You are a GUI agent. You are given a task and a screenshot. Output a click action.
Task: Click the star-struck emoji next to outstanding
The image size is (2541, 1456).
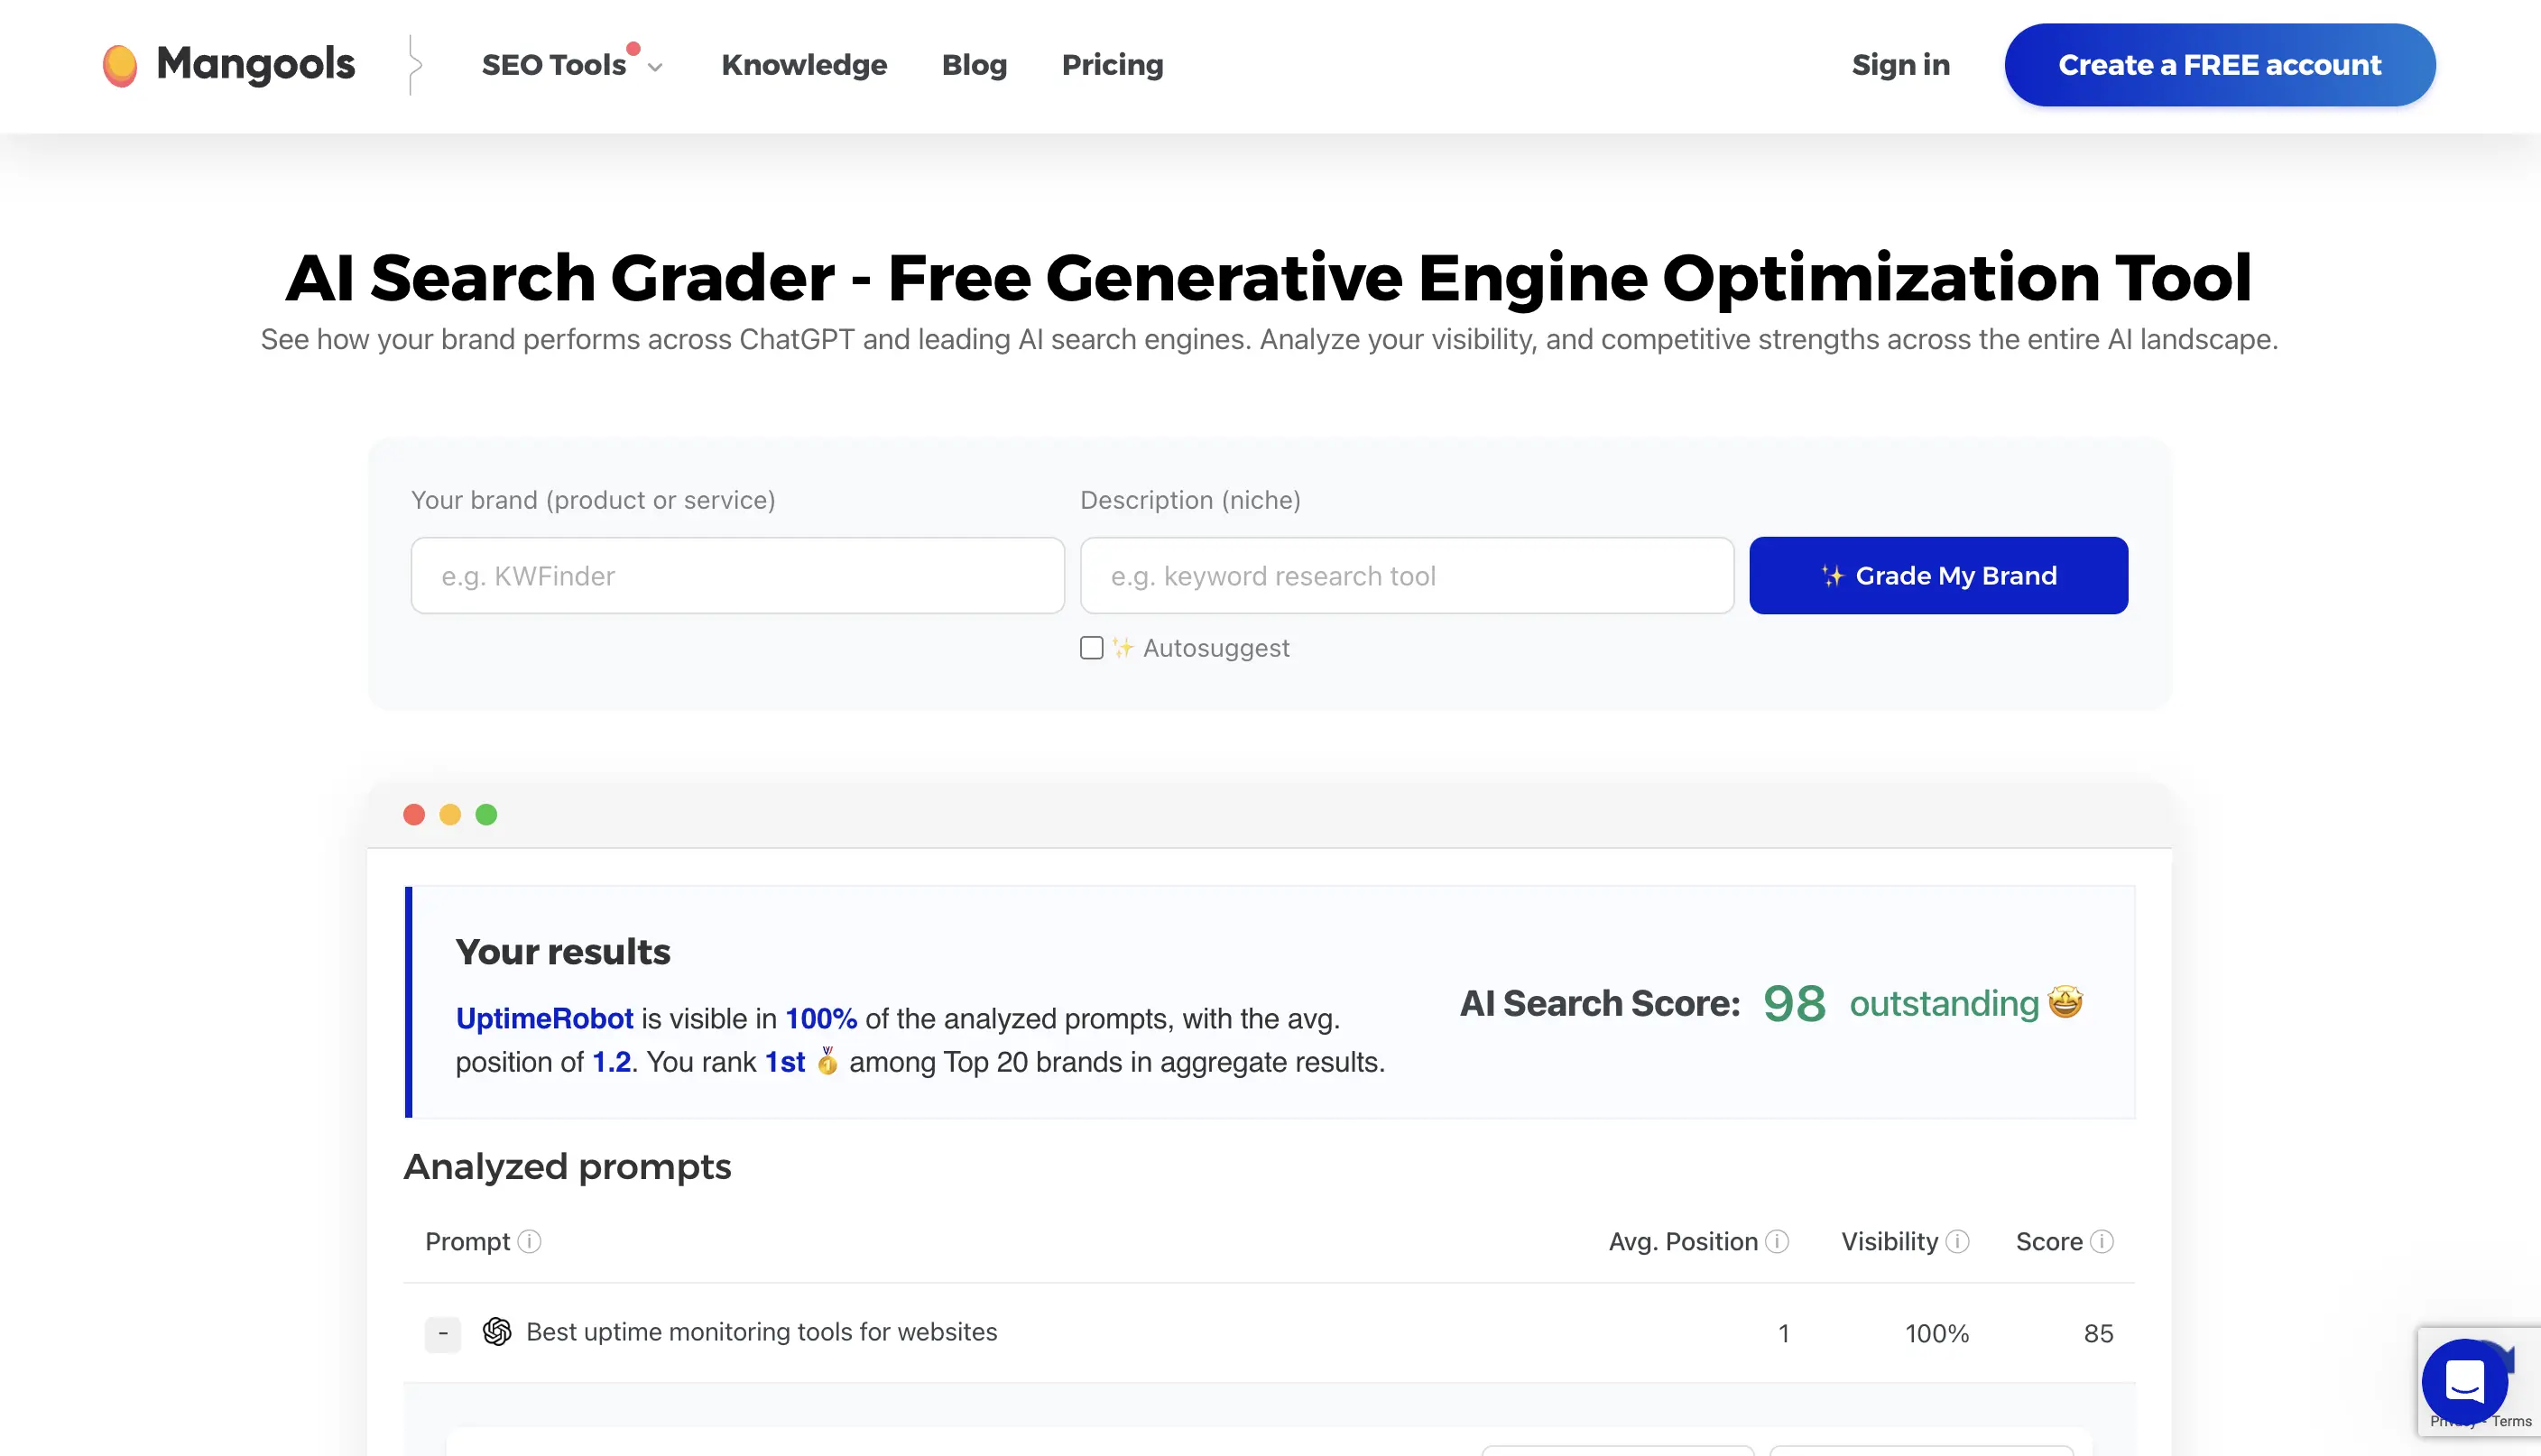coord(2065,1002)
